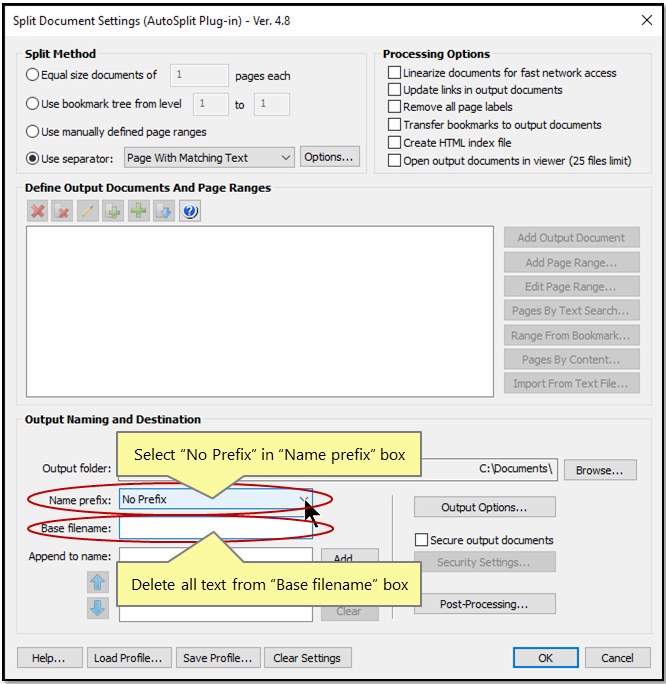The height and width of the screenshot is (684, 666).
Task: Click Import From Text File... button
Action: (x=572, y=383)
